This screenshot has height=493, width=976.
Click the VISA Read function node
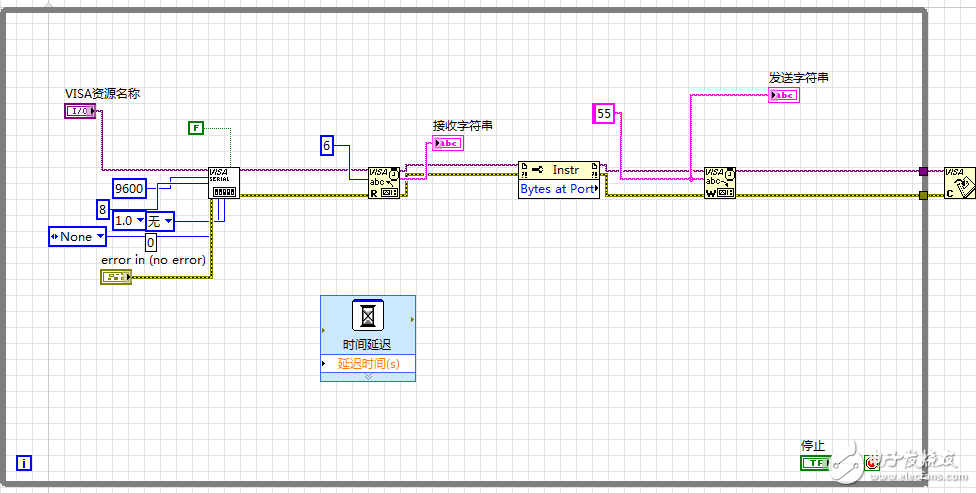383,183
